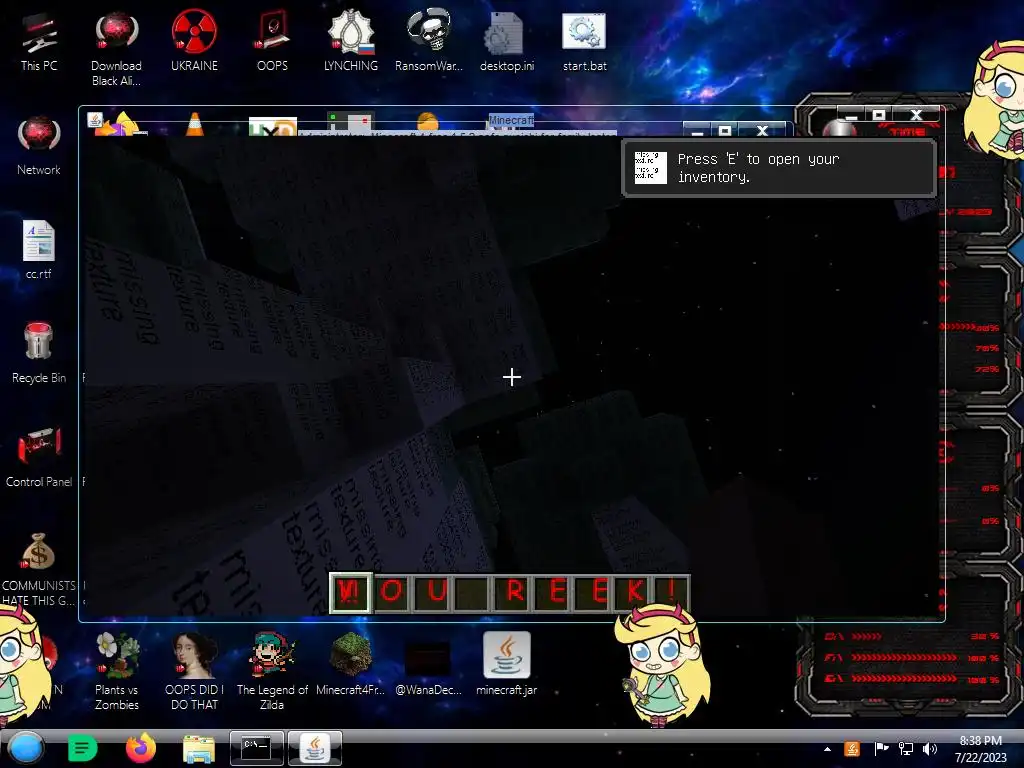Show hidden tray icons arrow
1024x768 pixels.
click(x=827, y=749)
